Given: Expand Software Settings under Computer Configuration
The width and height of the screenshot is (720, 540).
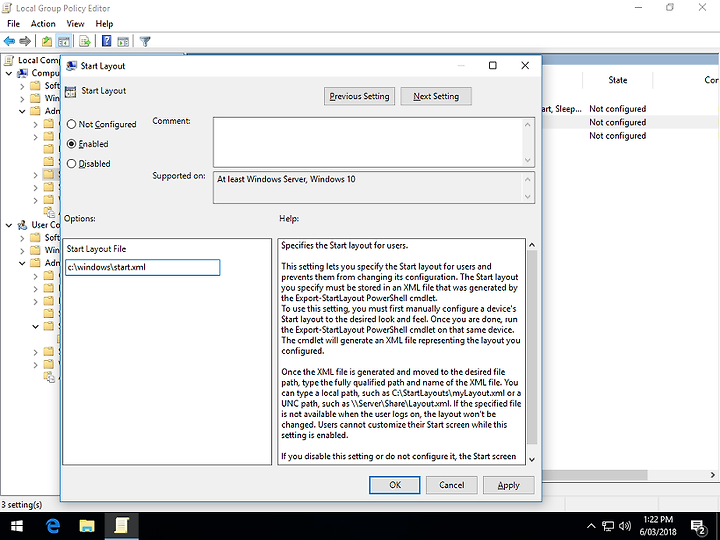Looking at the screenshot, I should pyautogui.click(x=22, y=86).
